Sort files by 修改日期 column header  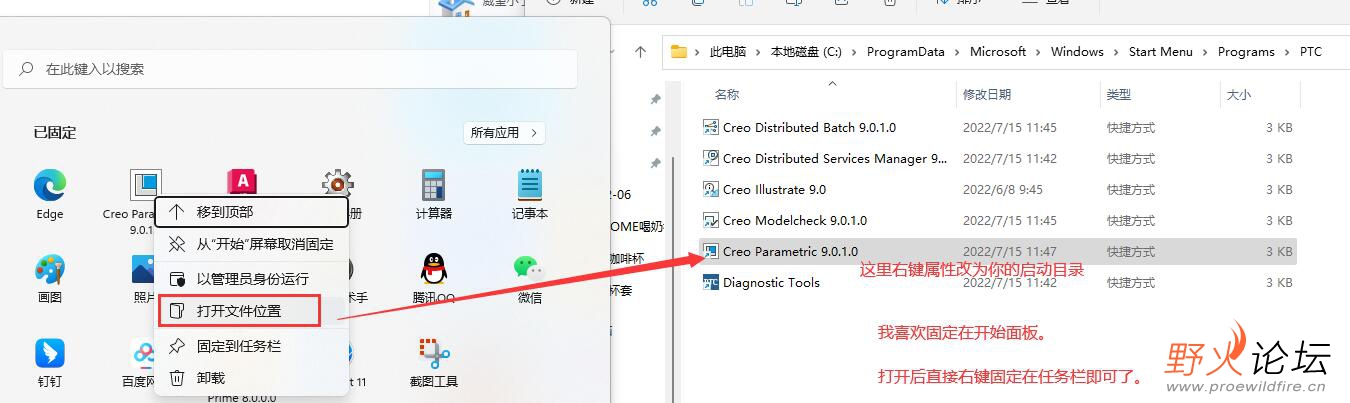coord(987,95)
